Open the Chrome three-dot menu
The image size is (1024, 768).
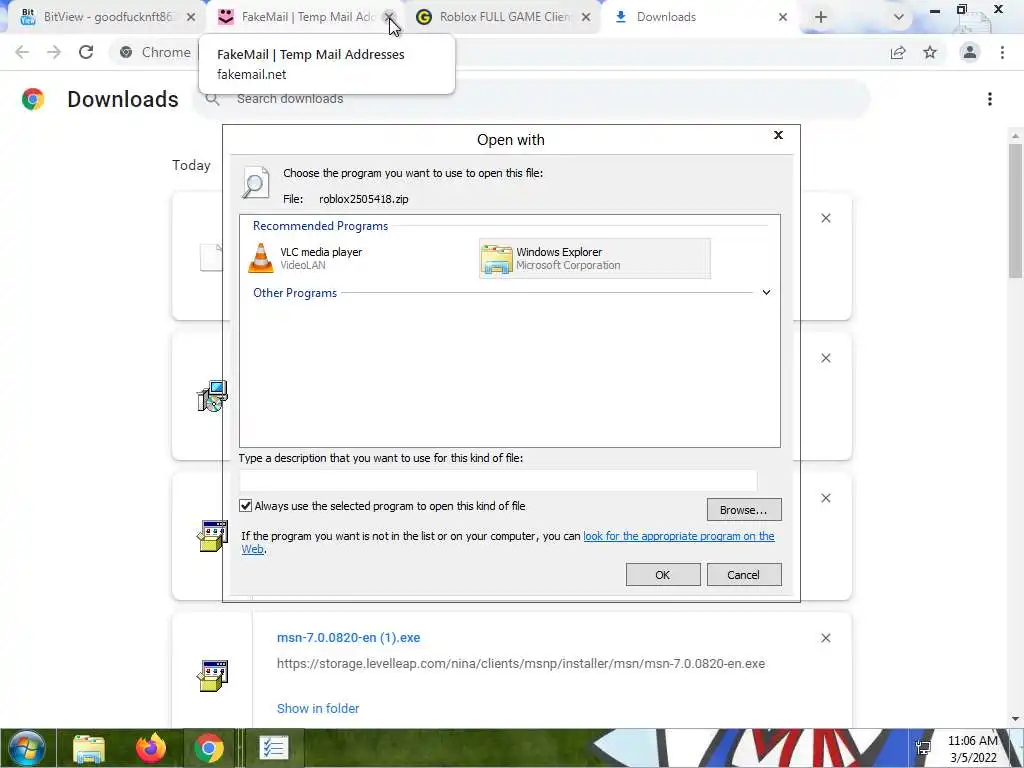click(x=1002, y=52)
